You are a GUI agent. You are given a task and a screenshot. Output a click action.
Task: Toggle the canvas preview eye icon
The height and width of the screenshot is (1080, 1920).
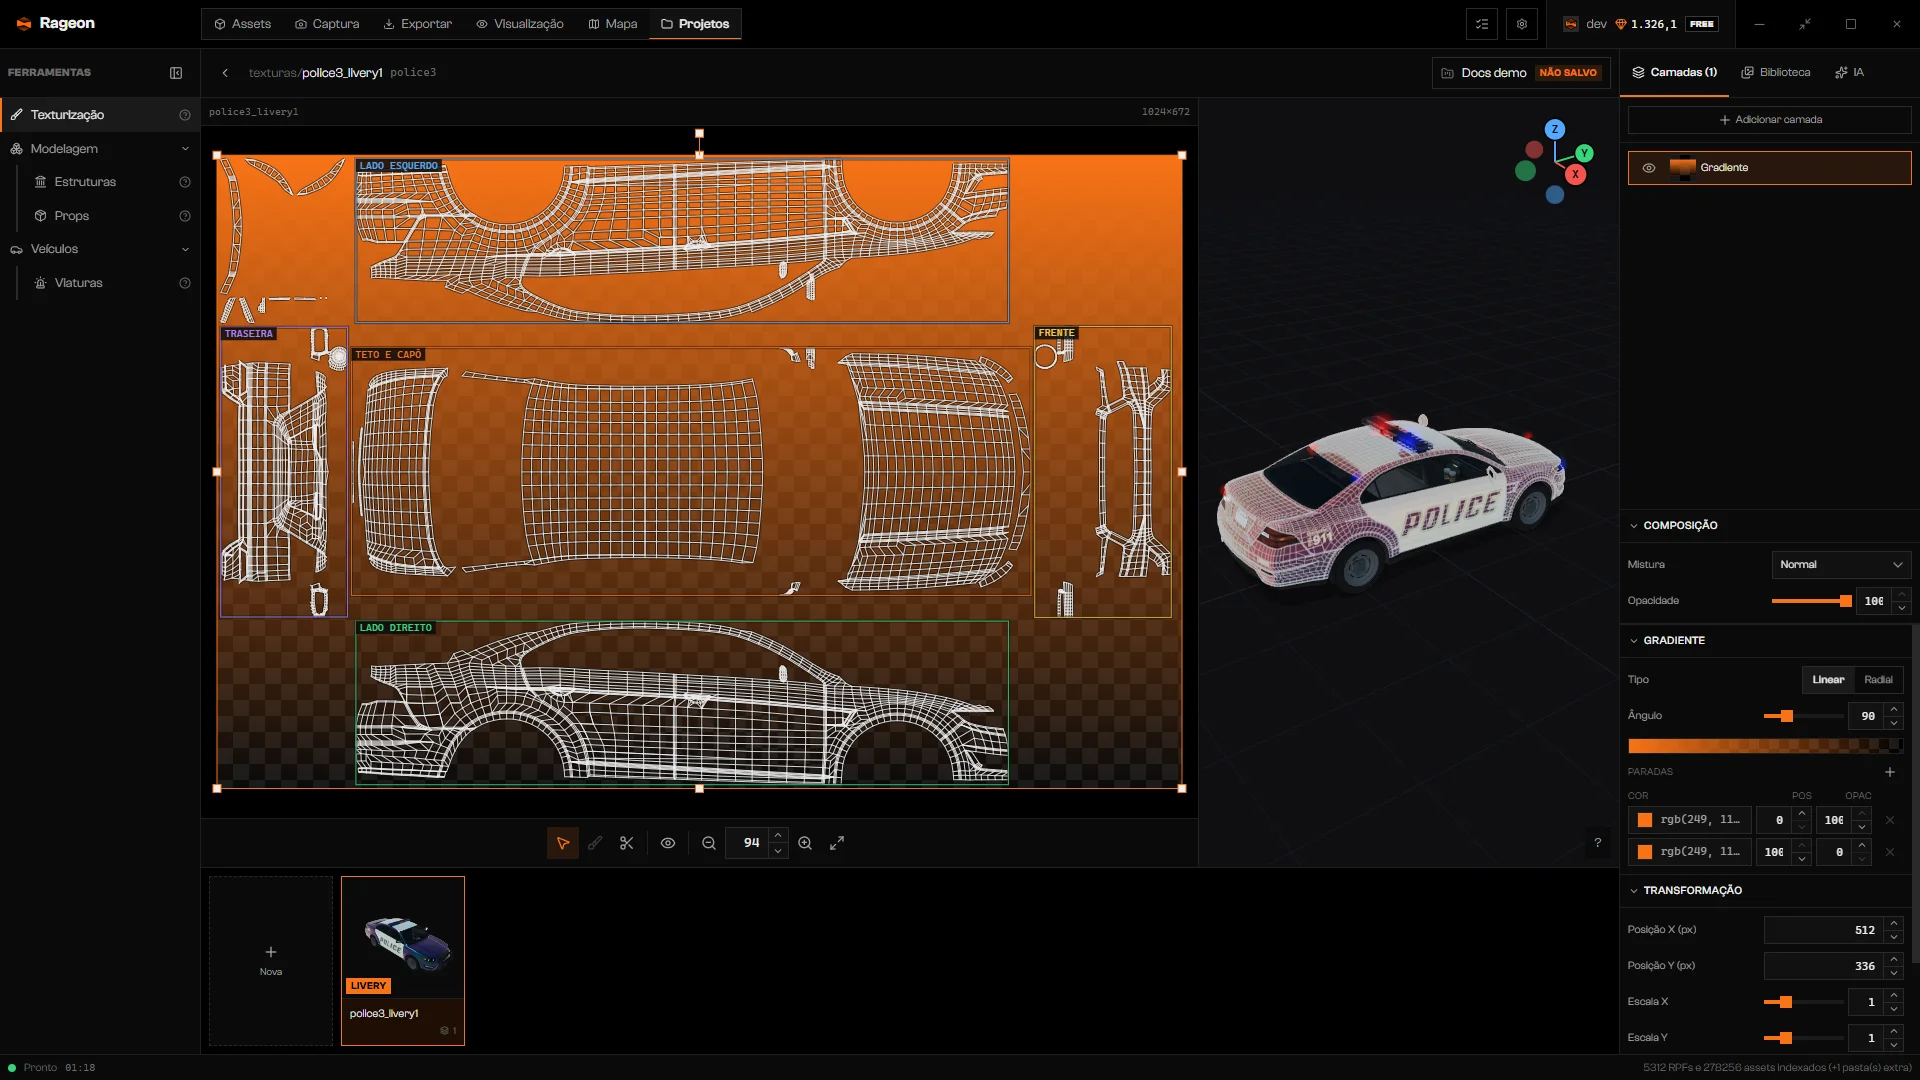(668, 843)
